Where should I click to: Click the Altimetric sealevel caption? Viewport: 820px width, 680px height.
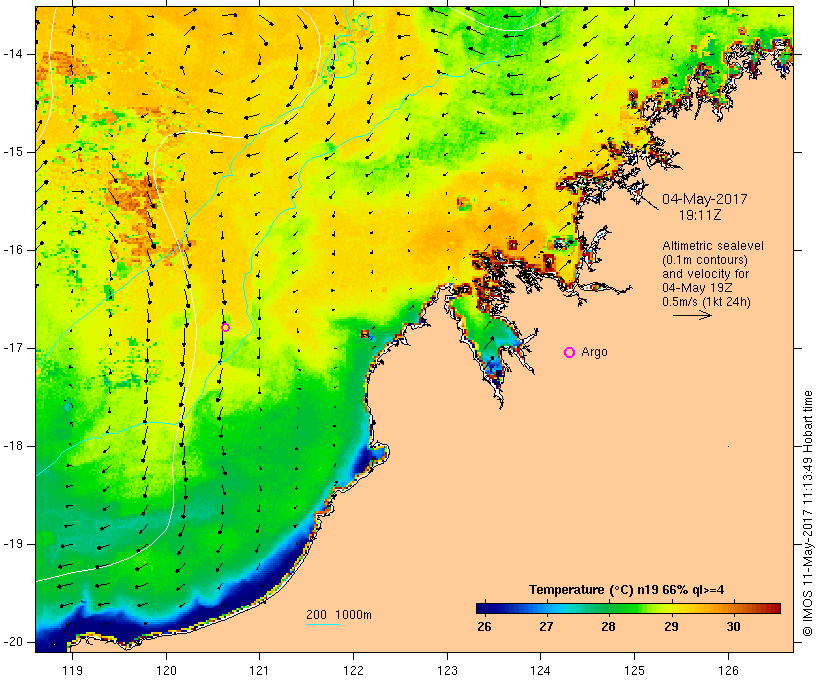(713, 245)
